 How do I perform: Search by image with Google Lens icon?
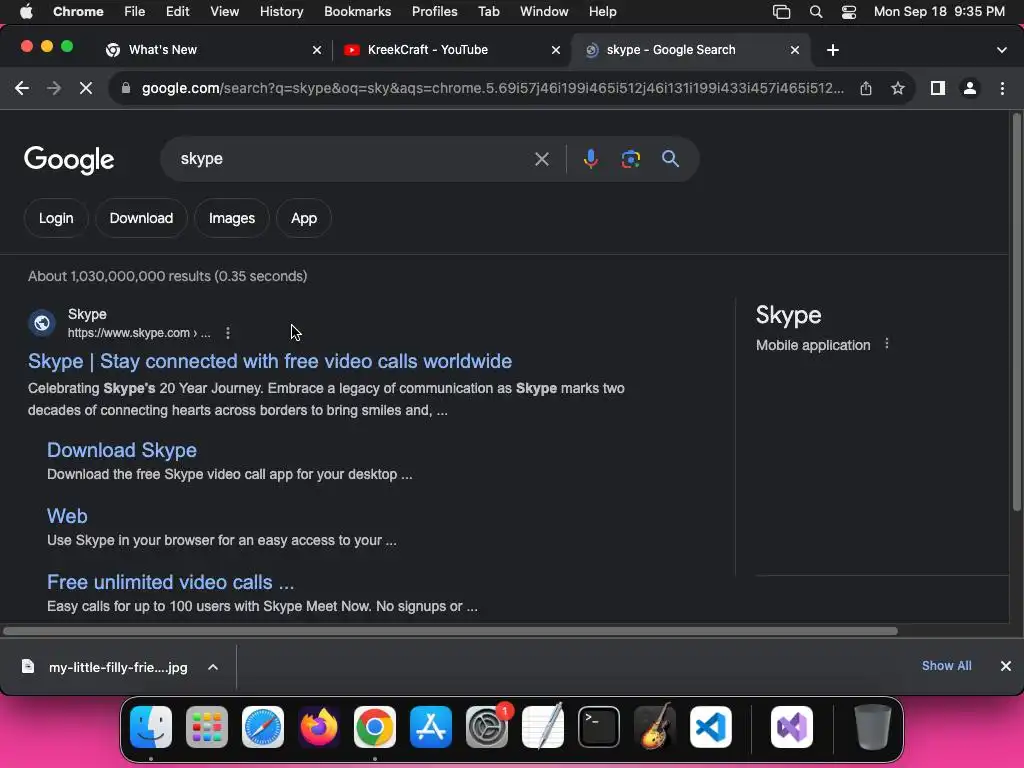coord(630,159)
